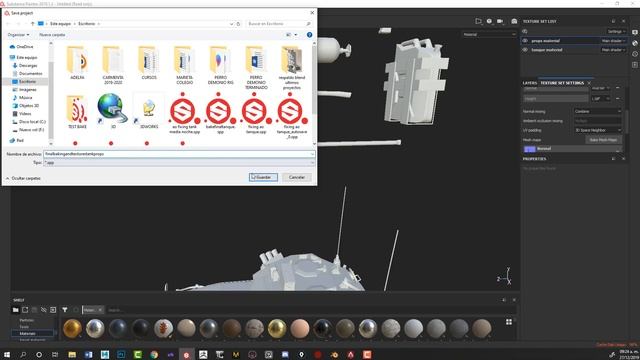Click the Nueva carpeta button
Image resolution: width=640 pixels, height=360 pixels.
[x=52, y=35]
